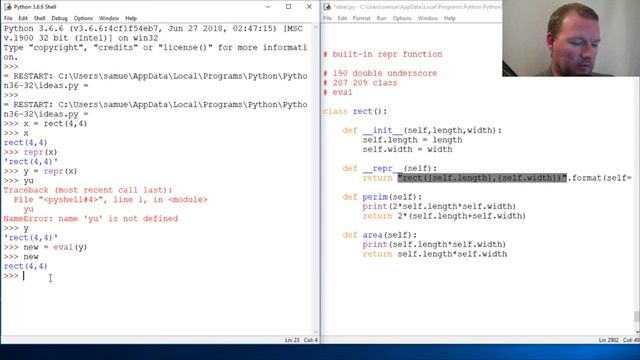The height and width of the screenshot is (360, 640).
Task: Open the Format menu in ideas.py editor
Action: 362,18
